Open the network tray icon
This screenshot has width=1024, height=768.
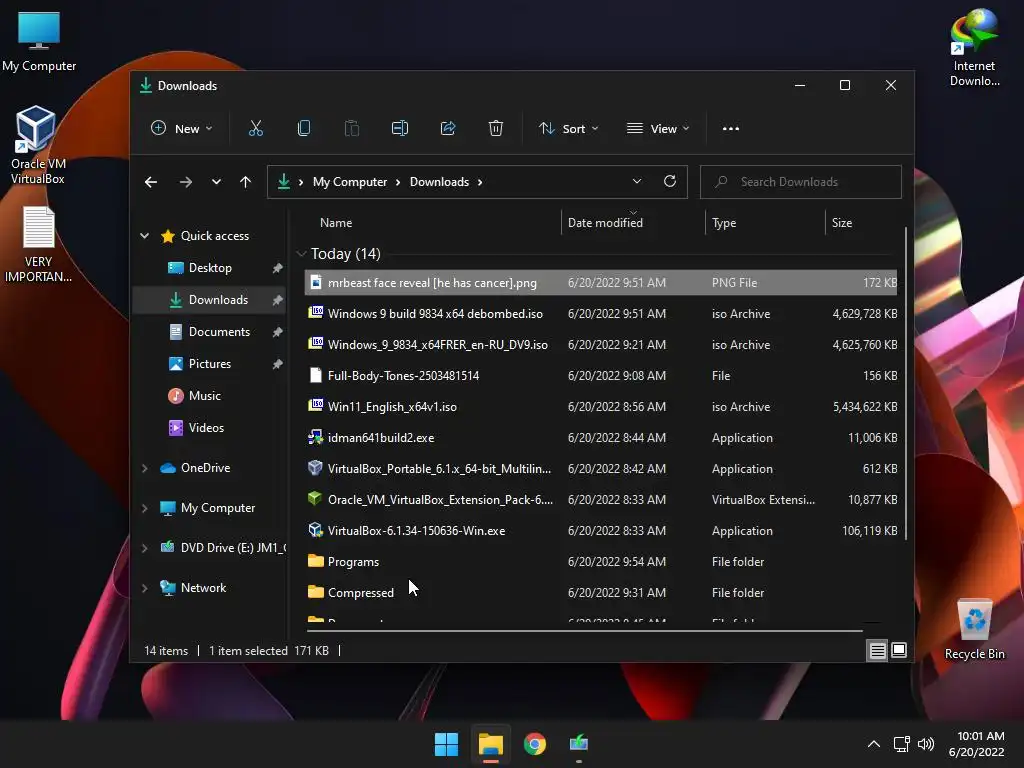[x=901, y=744]
